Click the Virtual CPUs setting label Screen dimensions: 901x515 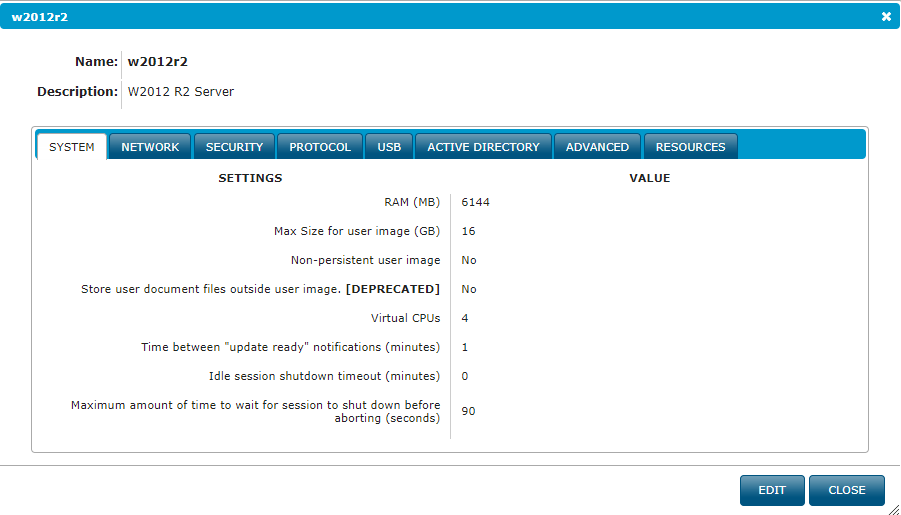406,318
